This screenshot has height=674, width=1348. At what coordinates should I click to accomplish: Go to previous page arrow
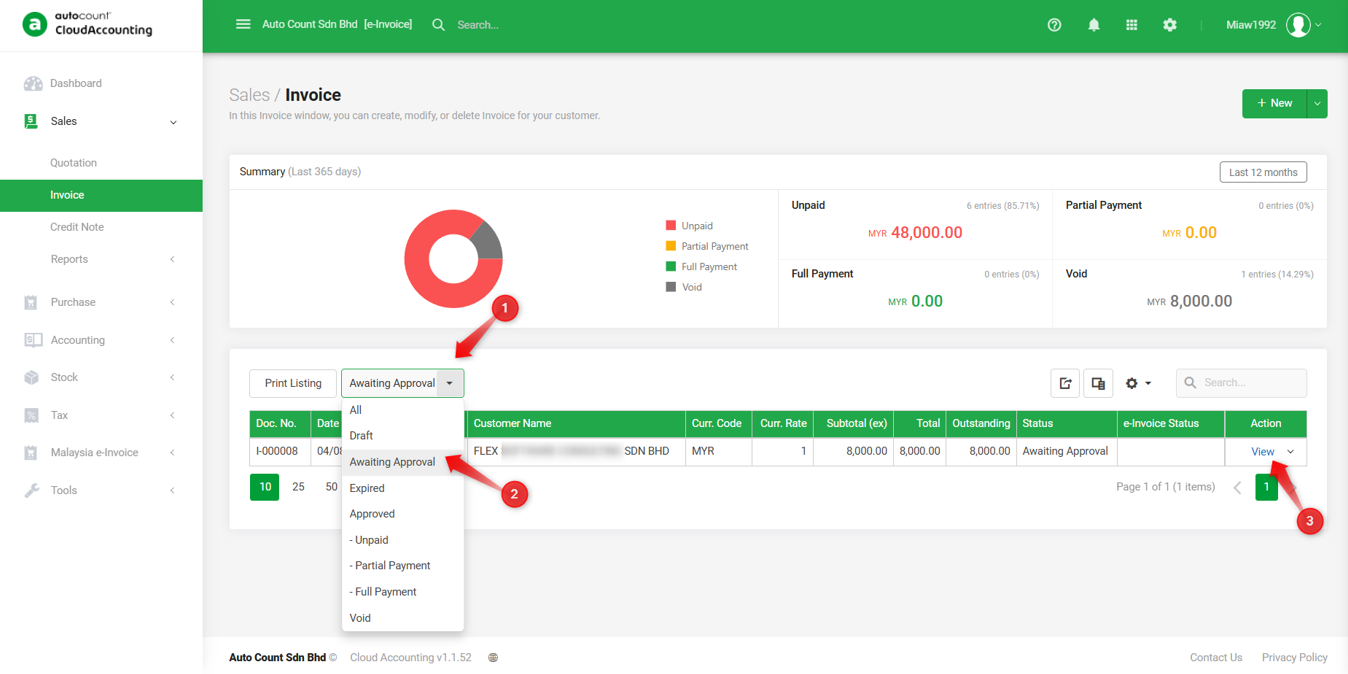pyautogui.click(x=1237, y=488)
